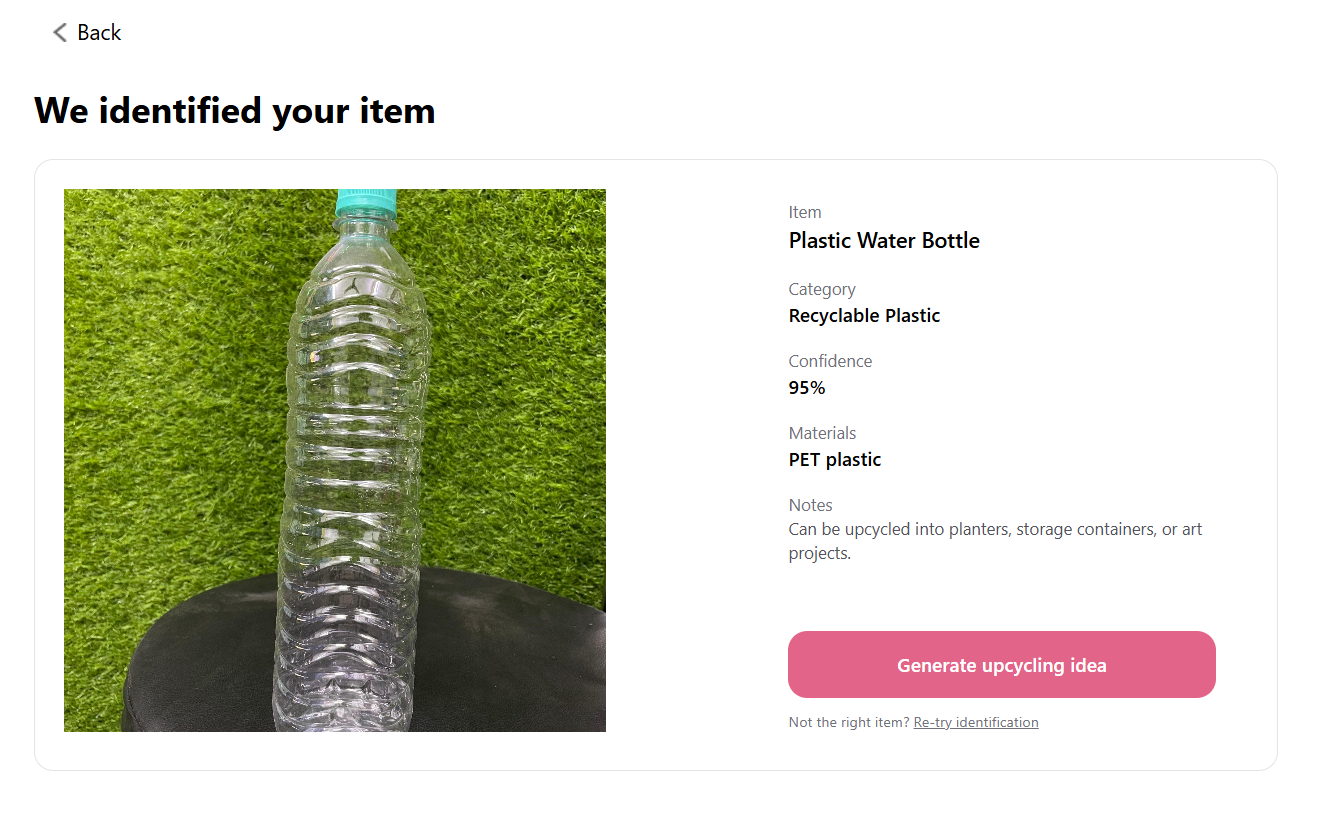
Task: Click the "Notes" field label
Action: tap(810, 505)
